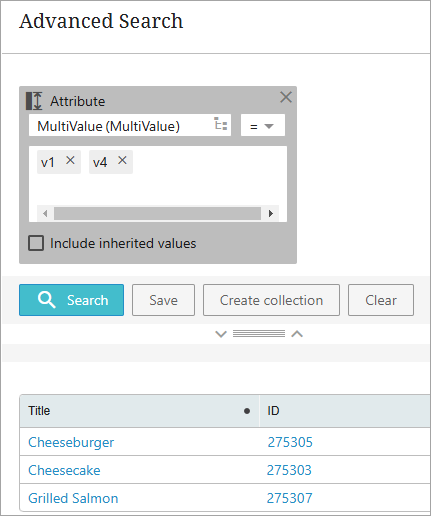This screenshot has width=431, height=516.
Task: Remove the v4 value tag
Action: [x=122, y=161]
